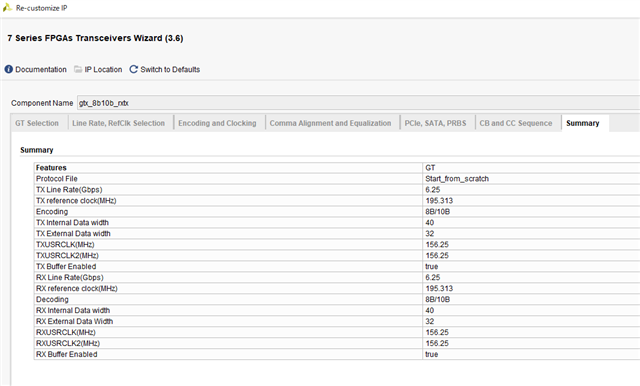Click Switch to Defaults

[x=170, y=69]
